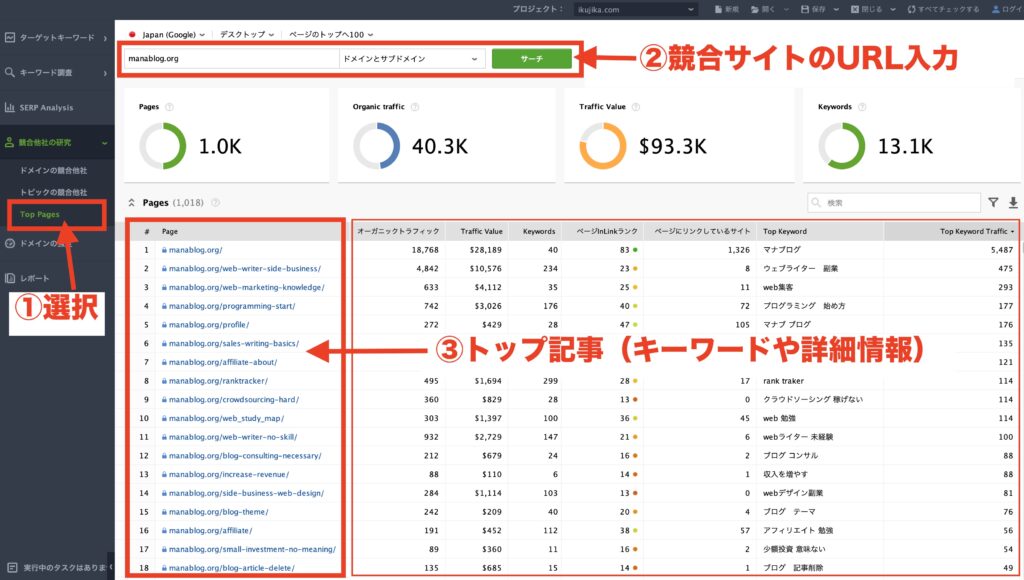This screenshot has height=580, width=1024.
Task: Open the project dropdown showing ikujika.com
Action: click(635, 9)
